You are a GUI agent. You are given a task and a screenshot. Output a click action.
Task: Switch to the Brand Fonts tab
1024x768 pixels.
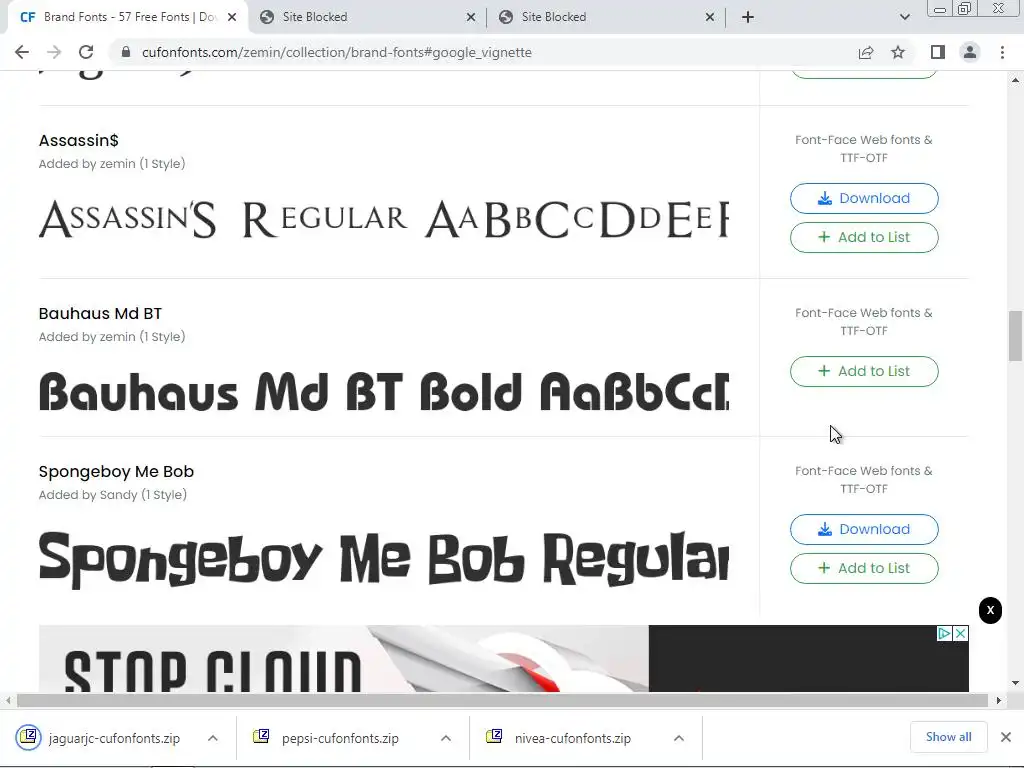[127, 17]
